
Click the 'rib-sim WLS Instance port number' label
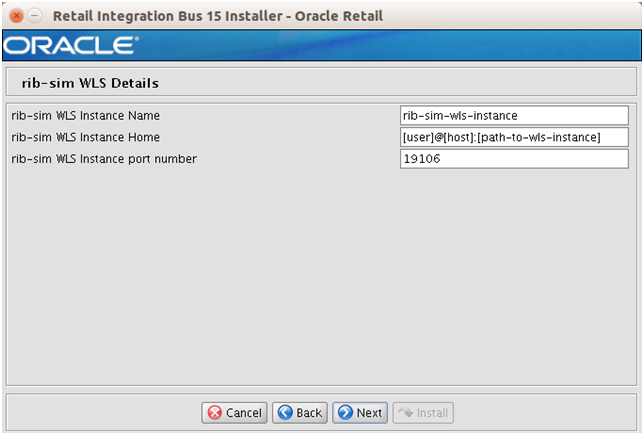coord(104,159)
